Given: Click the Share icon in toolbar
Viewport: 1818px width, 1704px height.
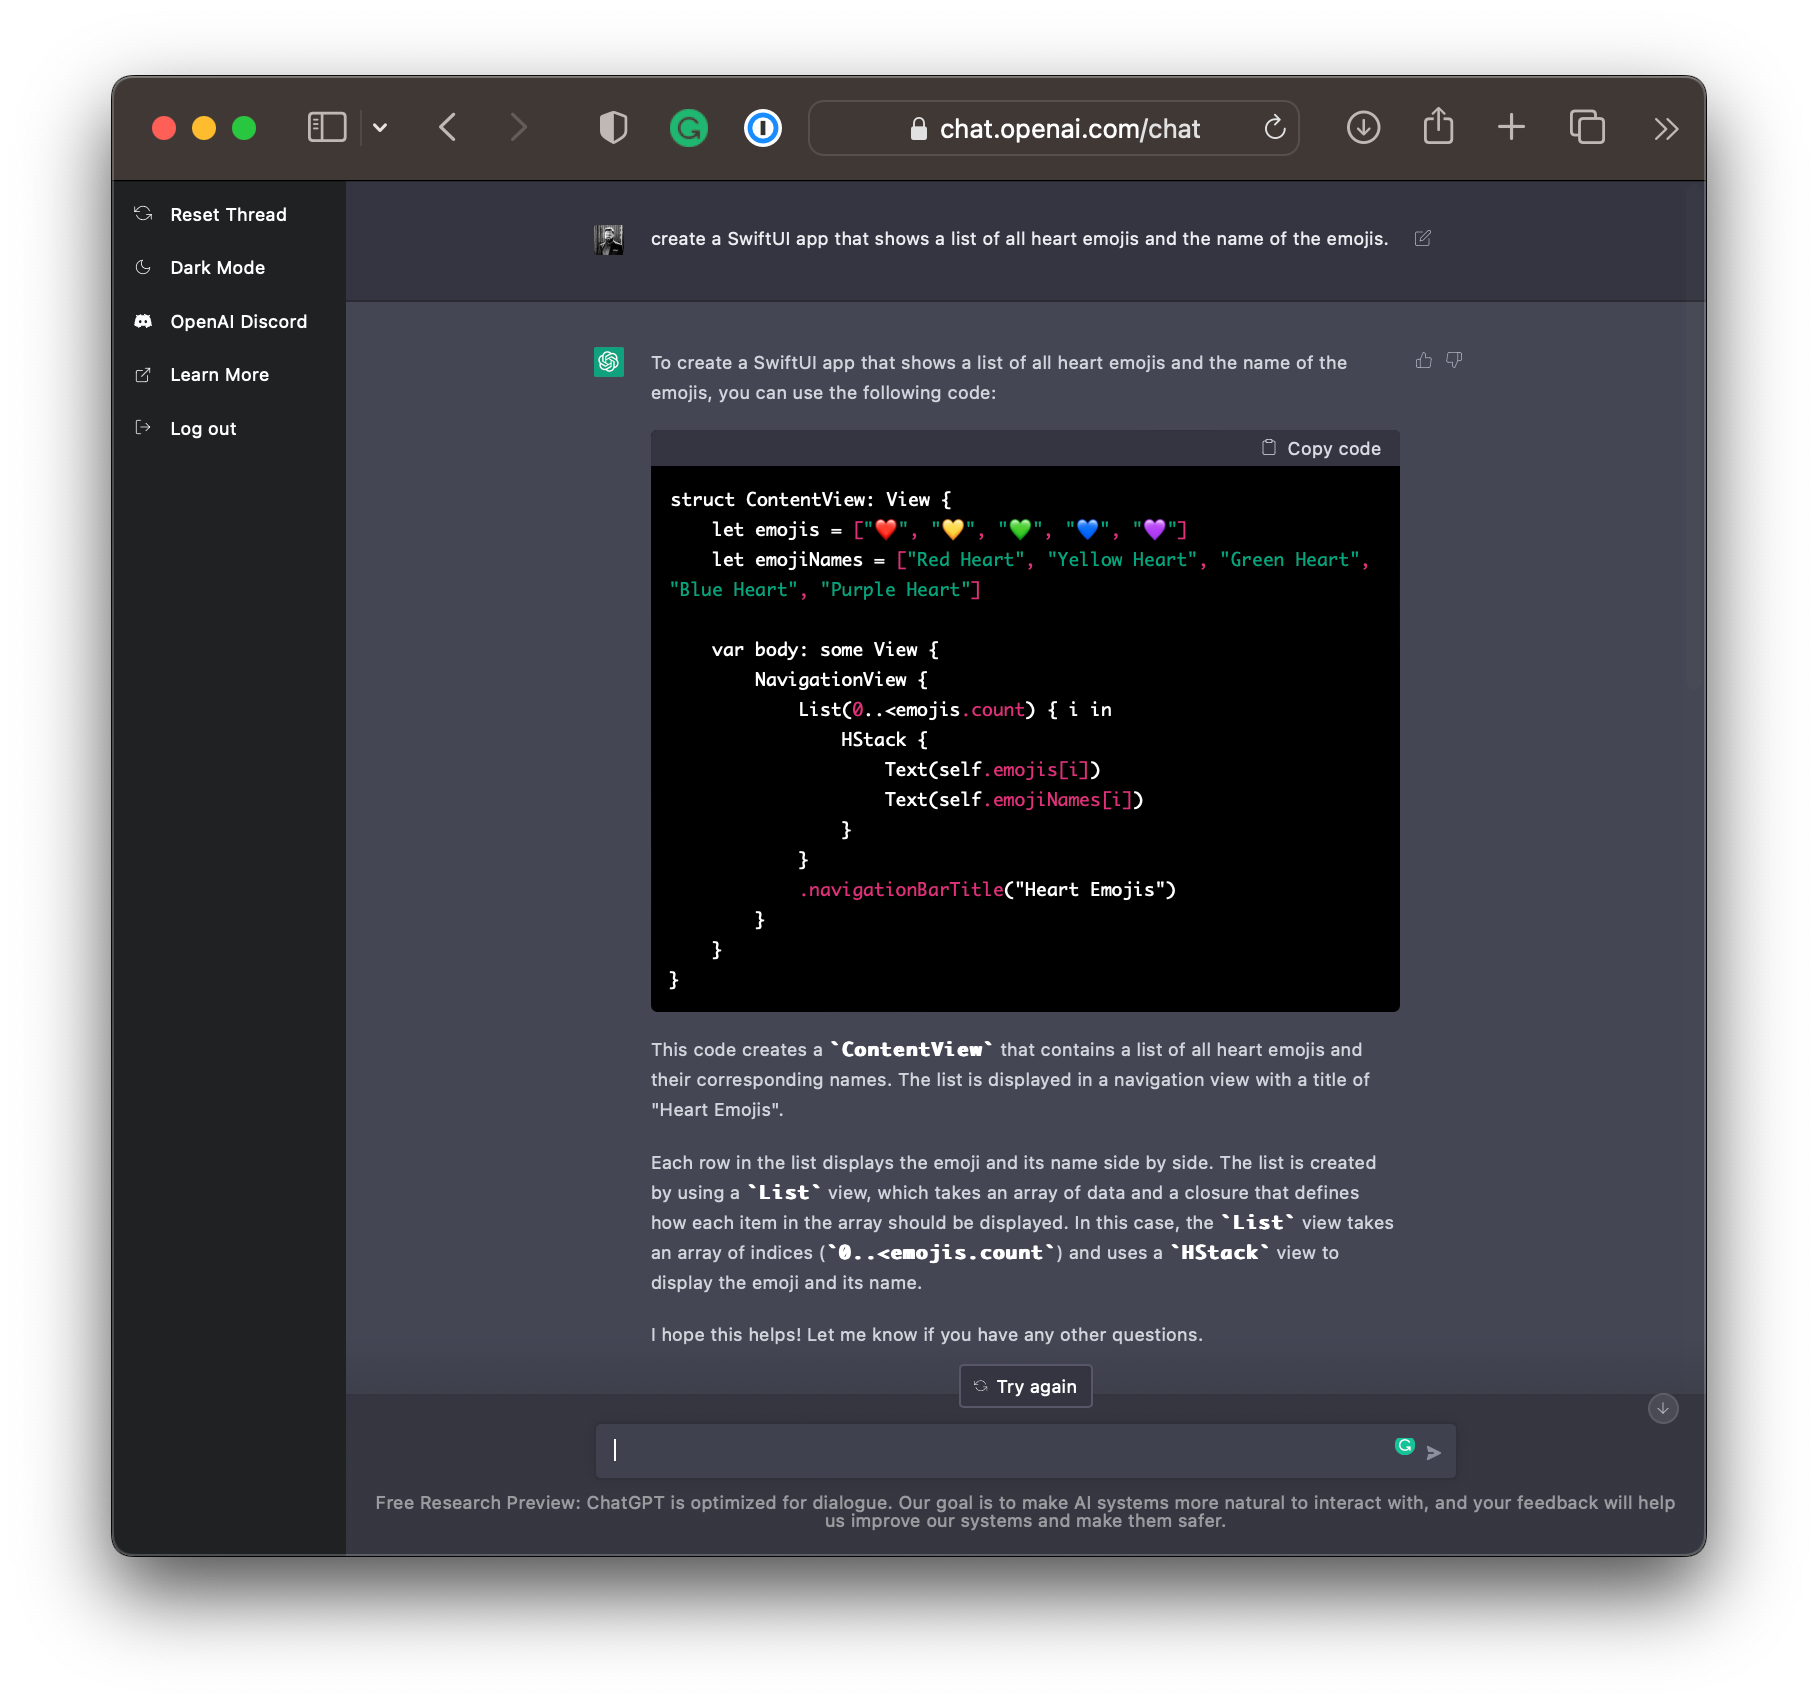Looking at the screenshot, I should (1438, 127).
